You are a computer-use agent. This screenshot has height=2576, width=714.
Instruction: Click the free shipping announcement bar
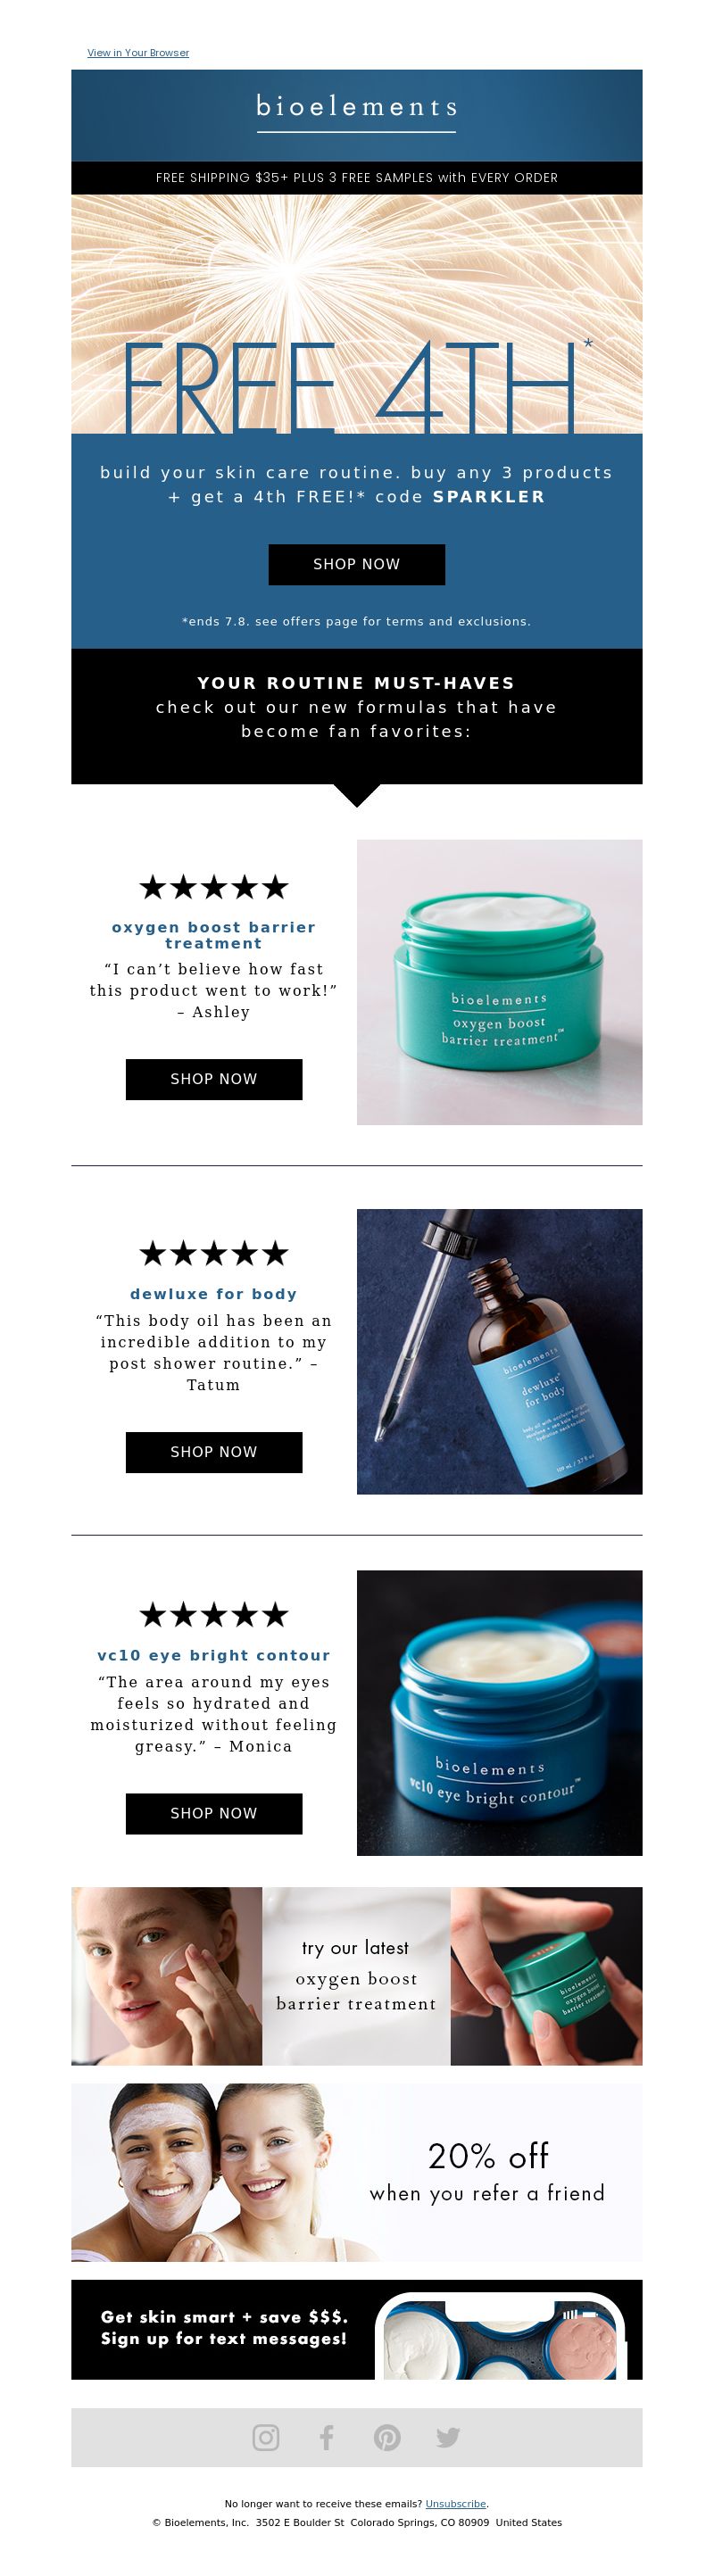(357, 178)
